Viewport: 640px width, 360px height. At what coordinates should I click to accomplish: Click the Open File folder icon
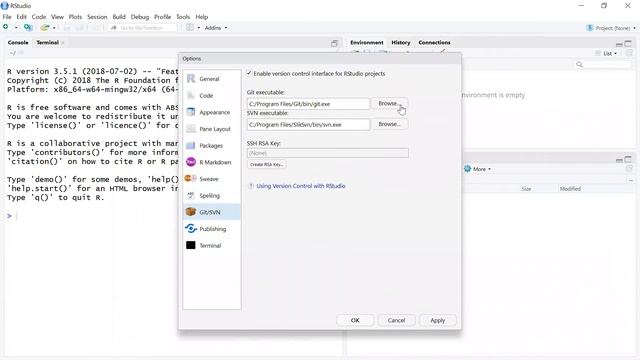pyautogui.click(x=44, y=27)
